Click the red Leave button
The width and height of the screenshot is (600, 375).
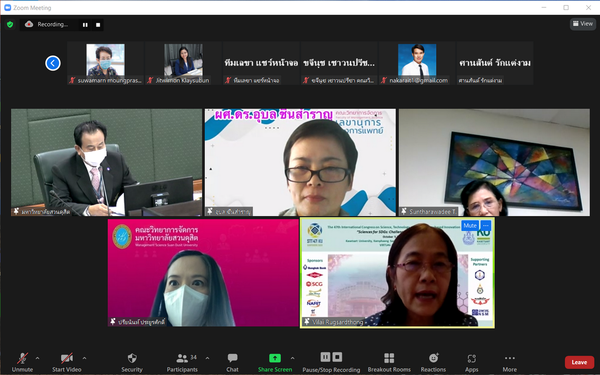(579, 362)
